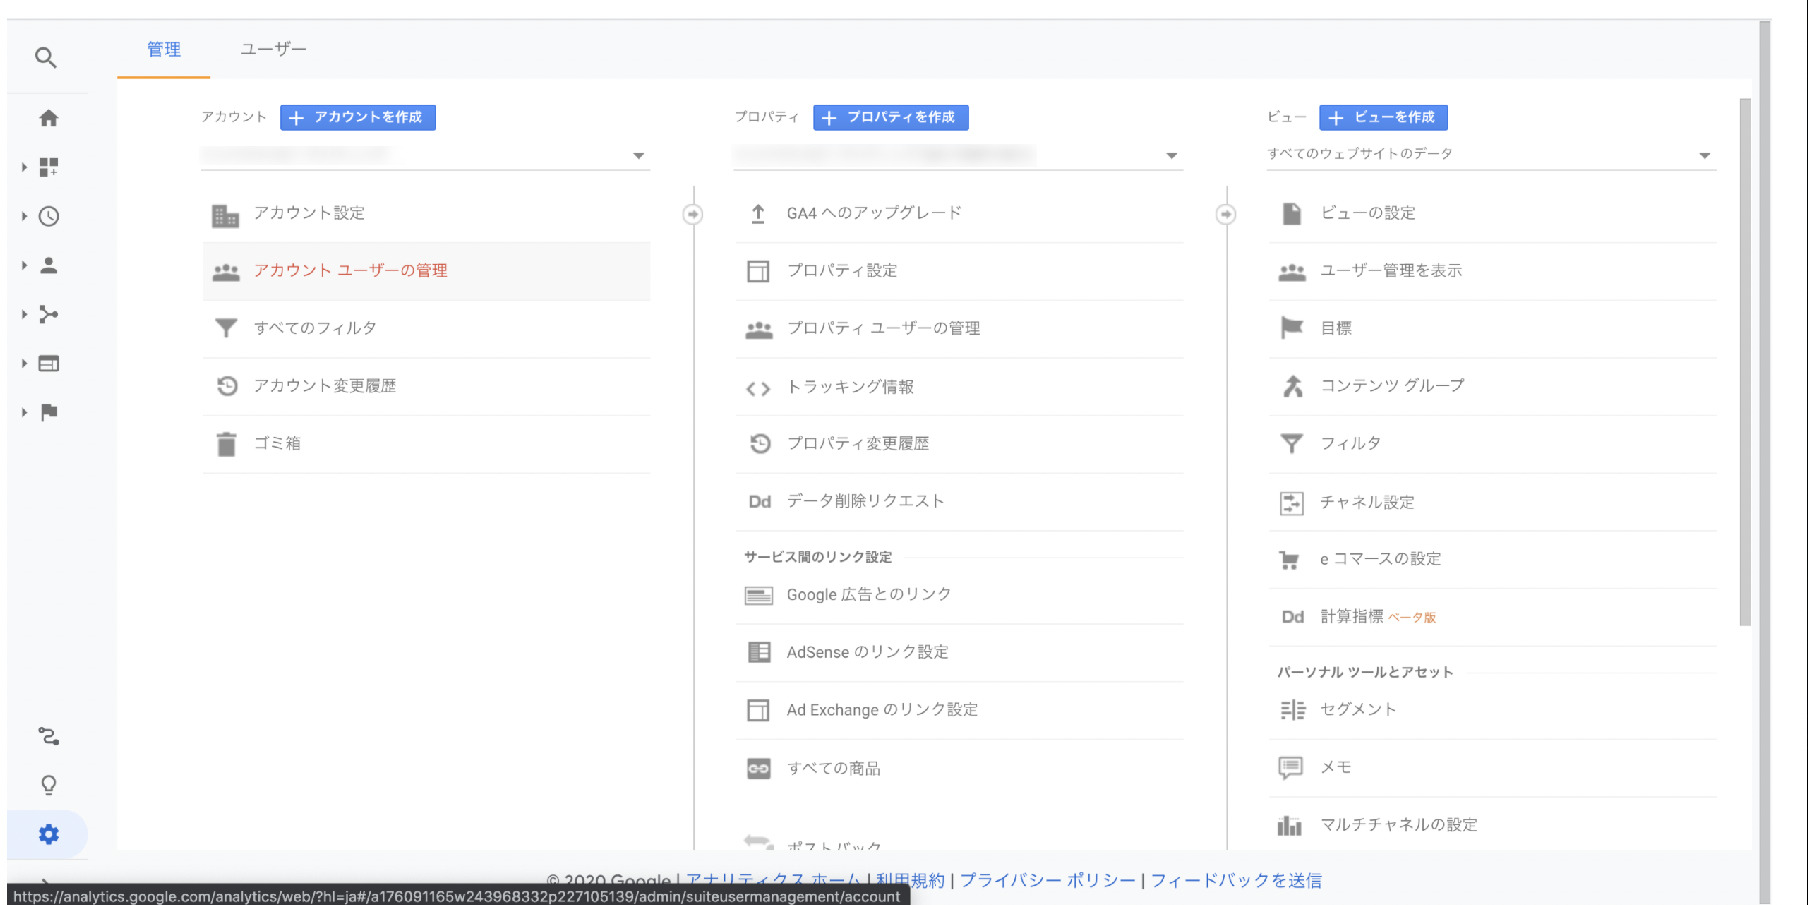
Task: Open Realtime via the clock icon
Action: coord(50,215)
